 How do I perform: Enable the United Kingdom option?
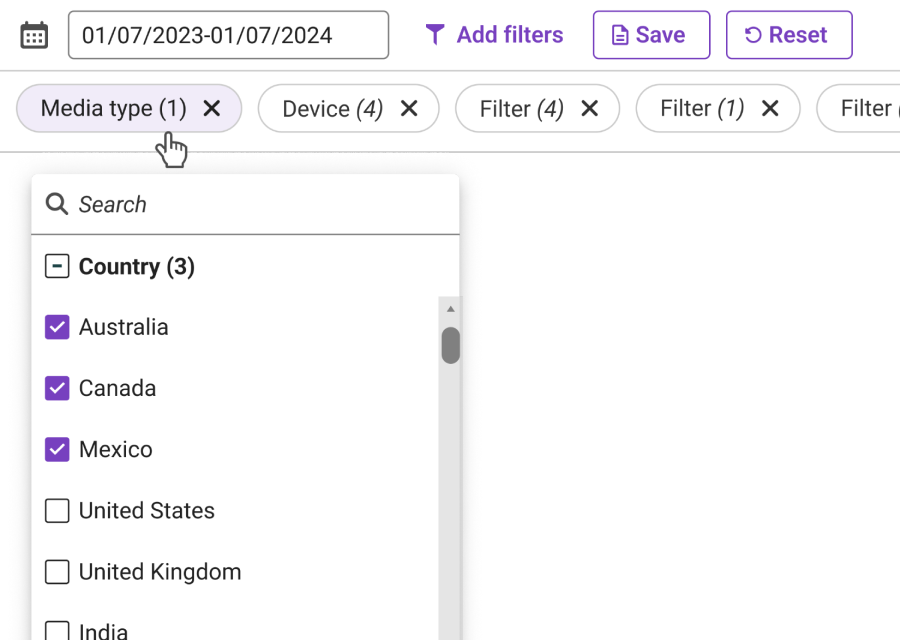[57, 571]
